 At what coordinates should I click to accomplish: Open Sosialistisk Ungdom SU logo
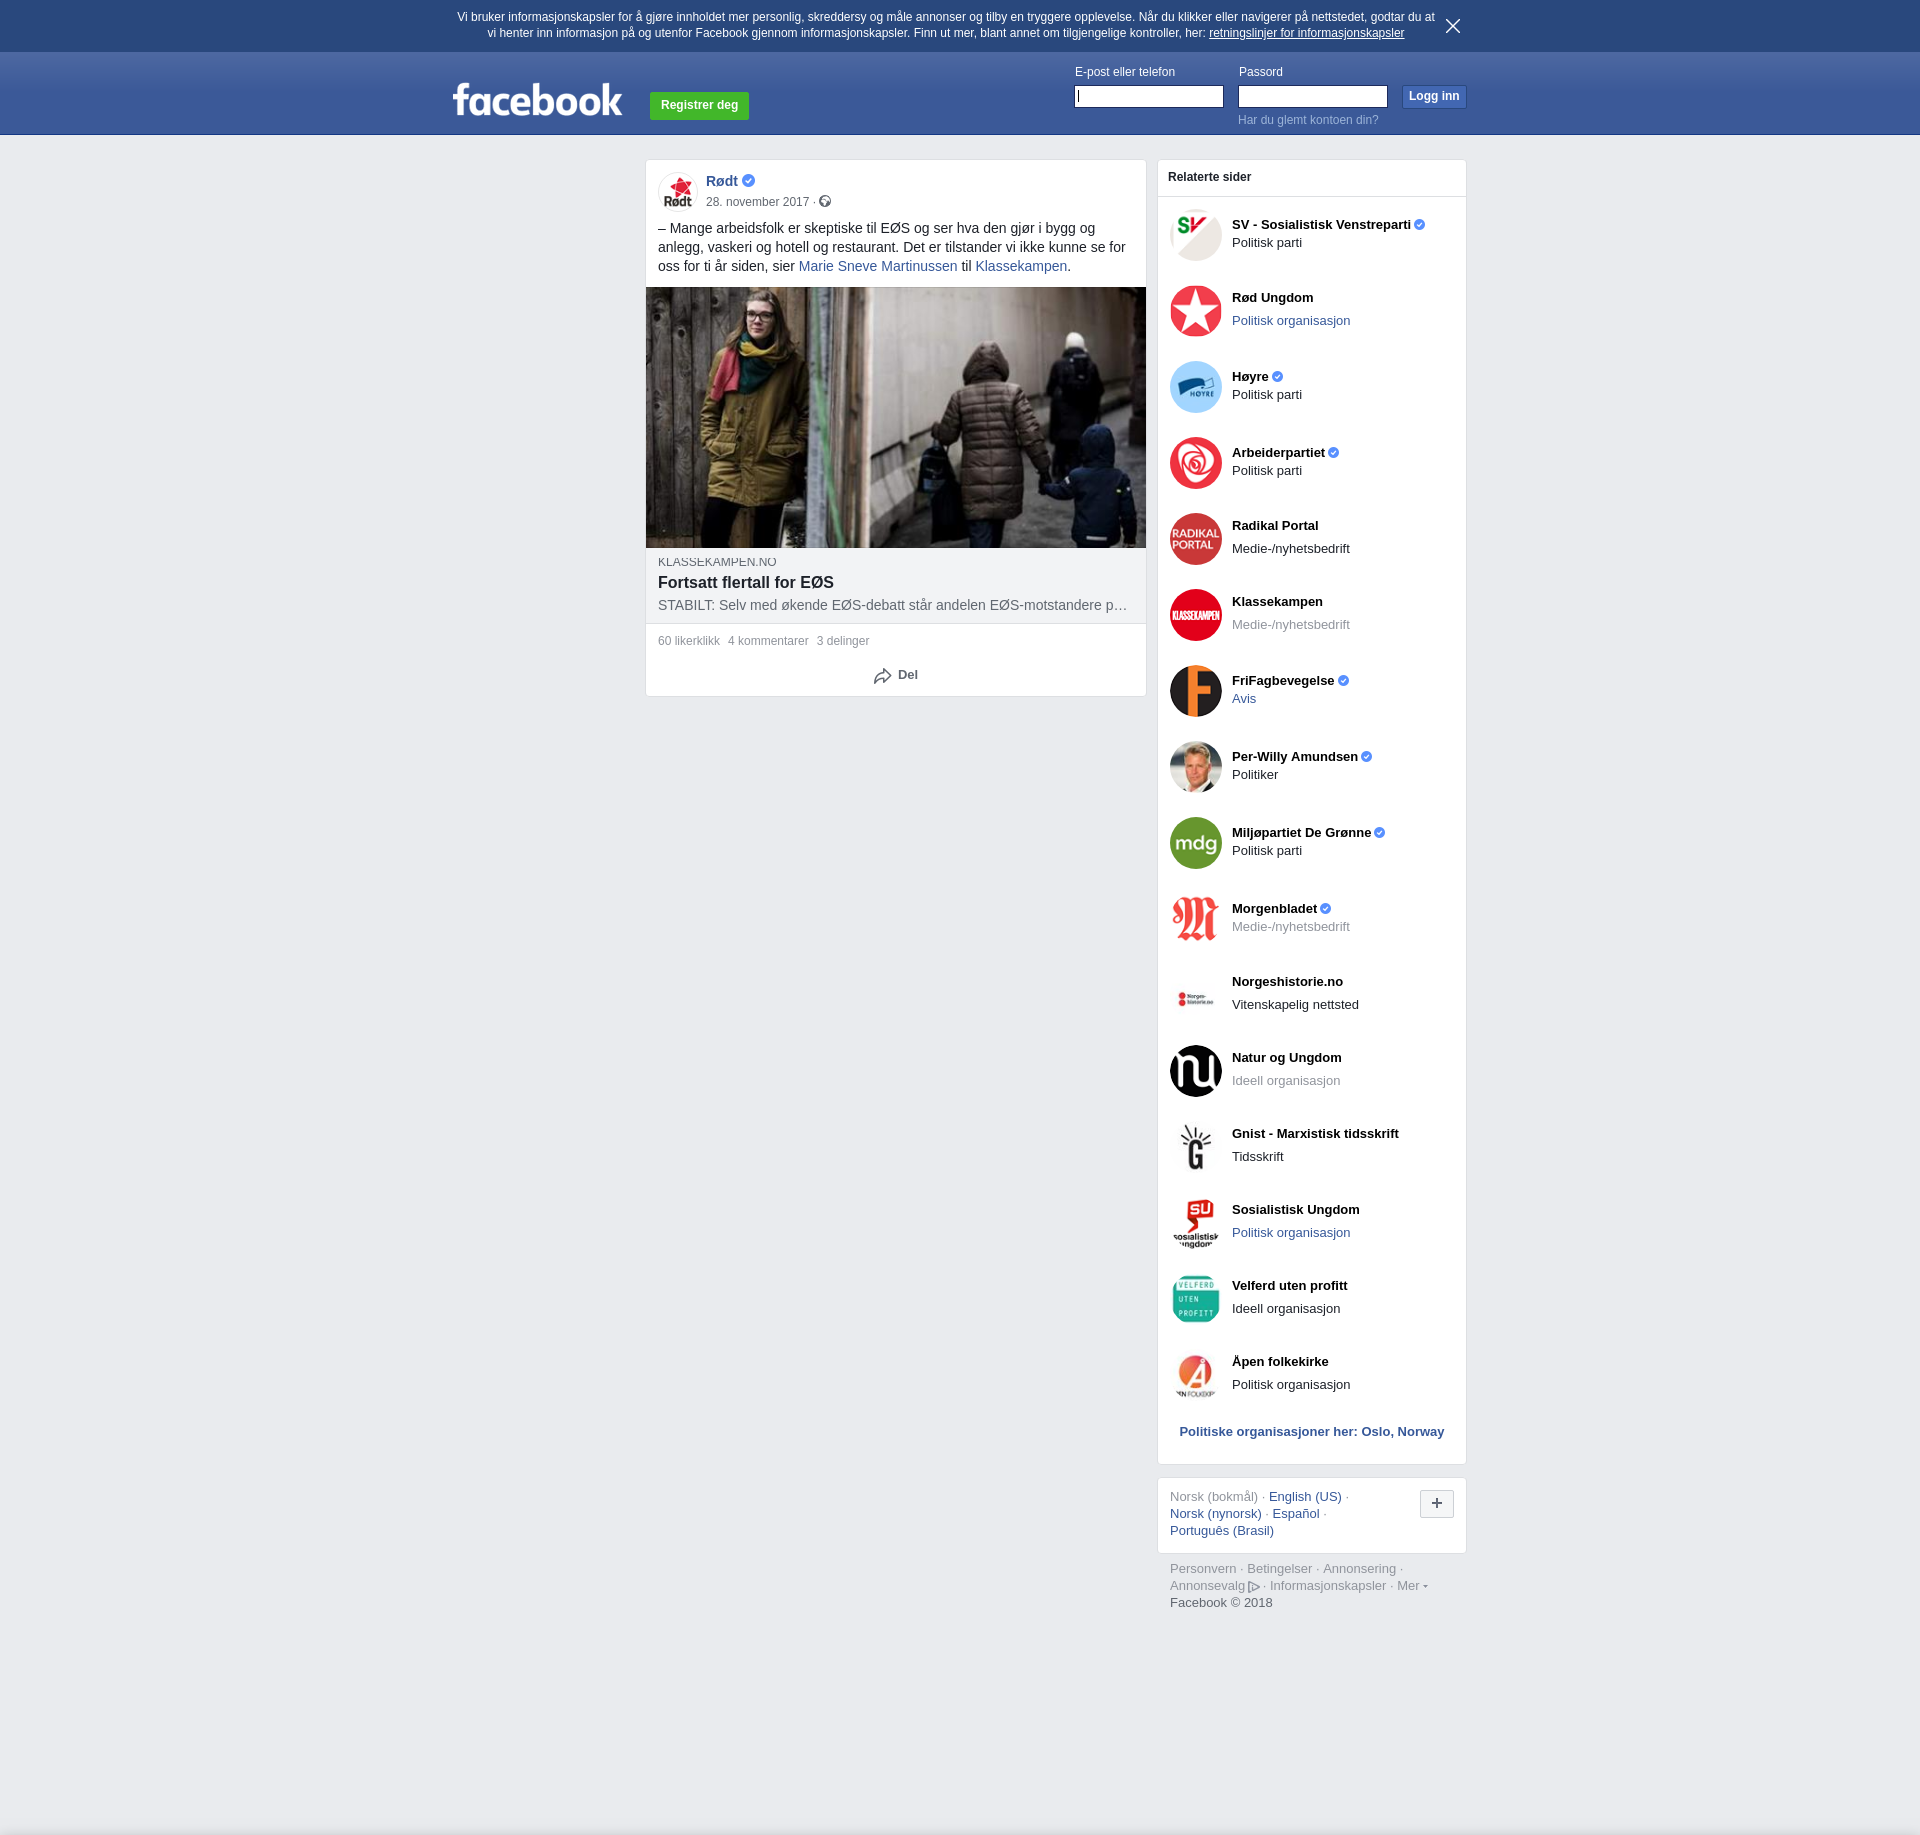pyautogui.click(x=1196, y=1223)
